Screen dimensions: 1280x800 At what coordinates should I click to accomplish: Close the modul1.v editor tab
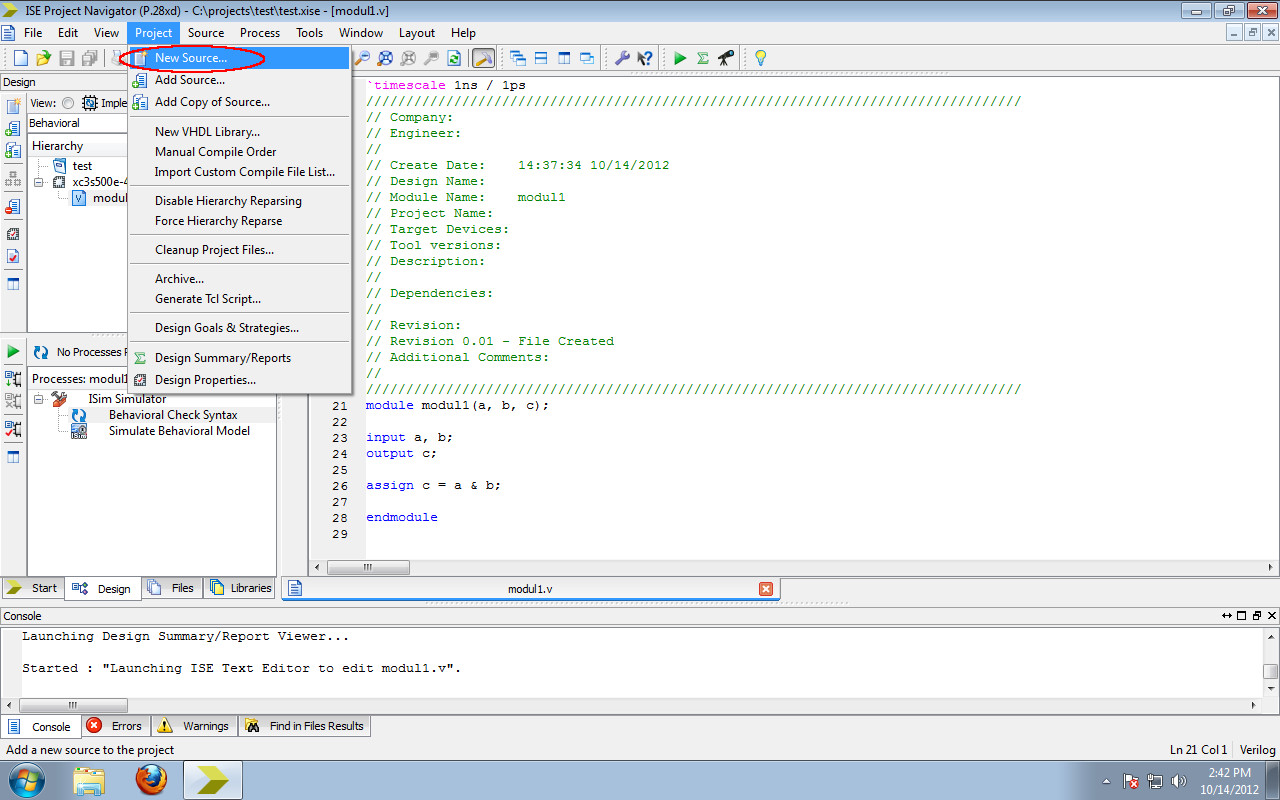(766, 588)
